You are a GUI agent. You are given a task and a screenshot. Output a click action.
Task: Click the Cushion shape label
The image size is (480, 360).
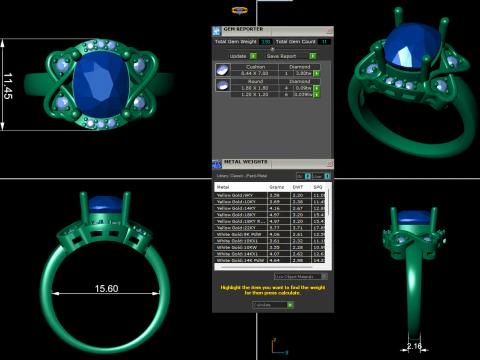[x=255, y=67]
